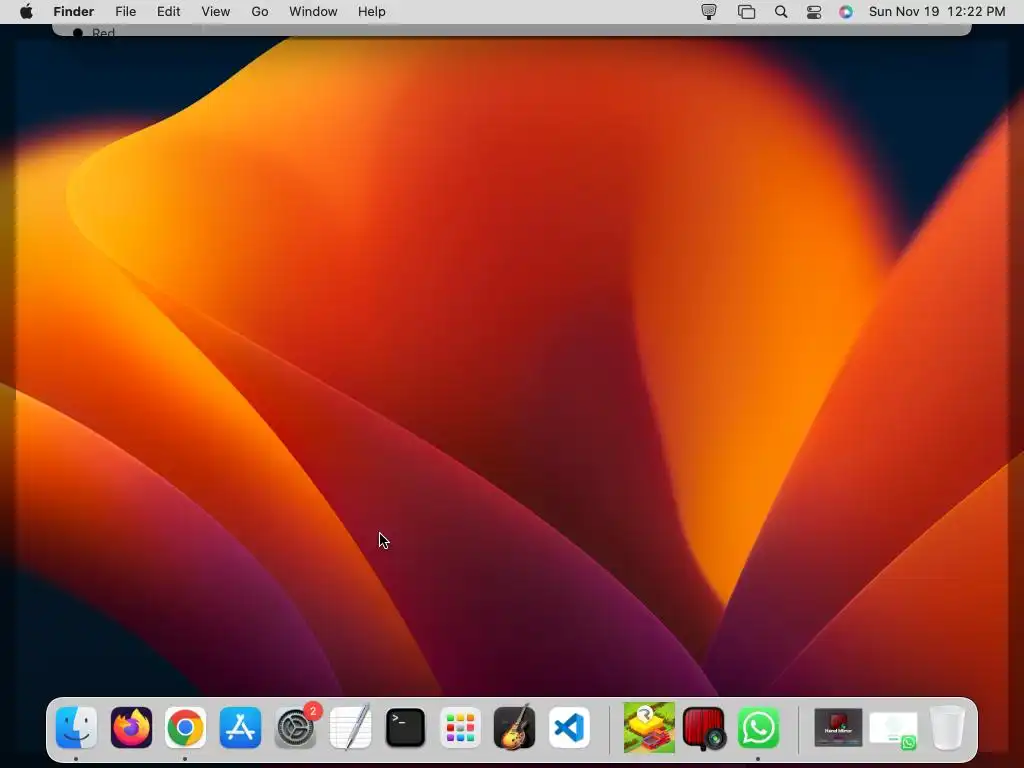Activate Siri from menu bar
Viewport: 1024px width, 768px height.
(846, 12)
